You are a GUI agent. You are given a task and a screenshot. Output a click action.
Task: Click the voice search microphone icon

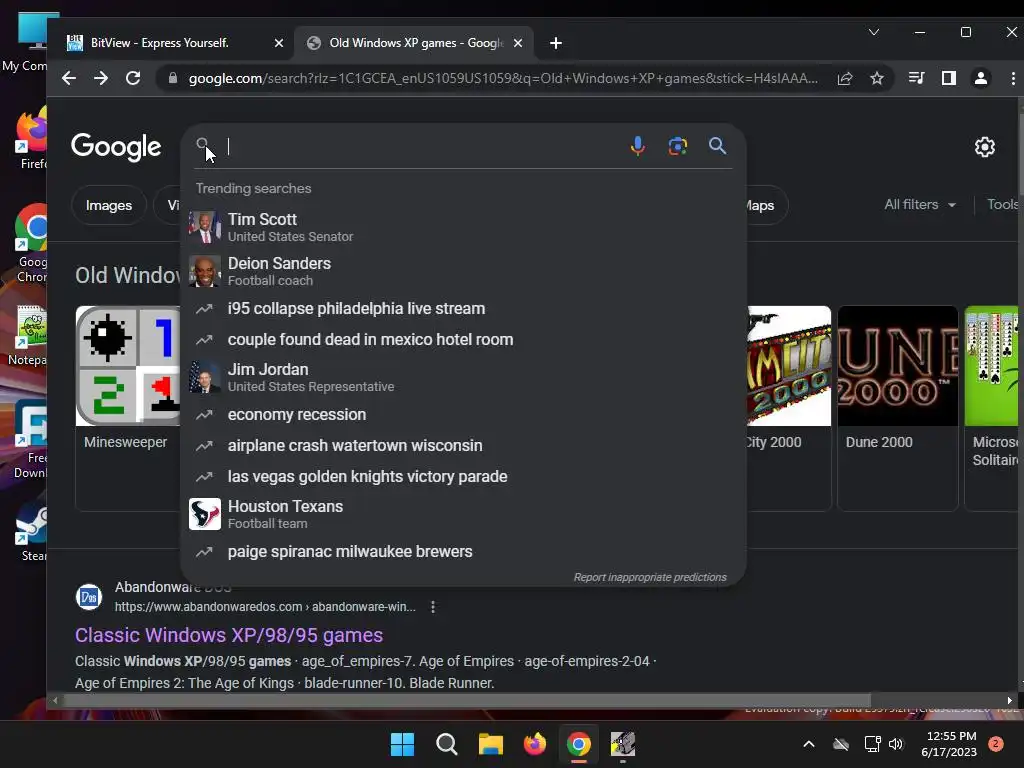click(637, 146)
